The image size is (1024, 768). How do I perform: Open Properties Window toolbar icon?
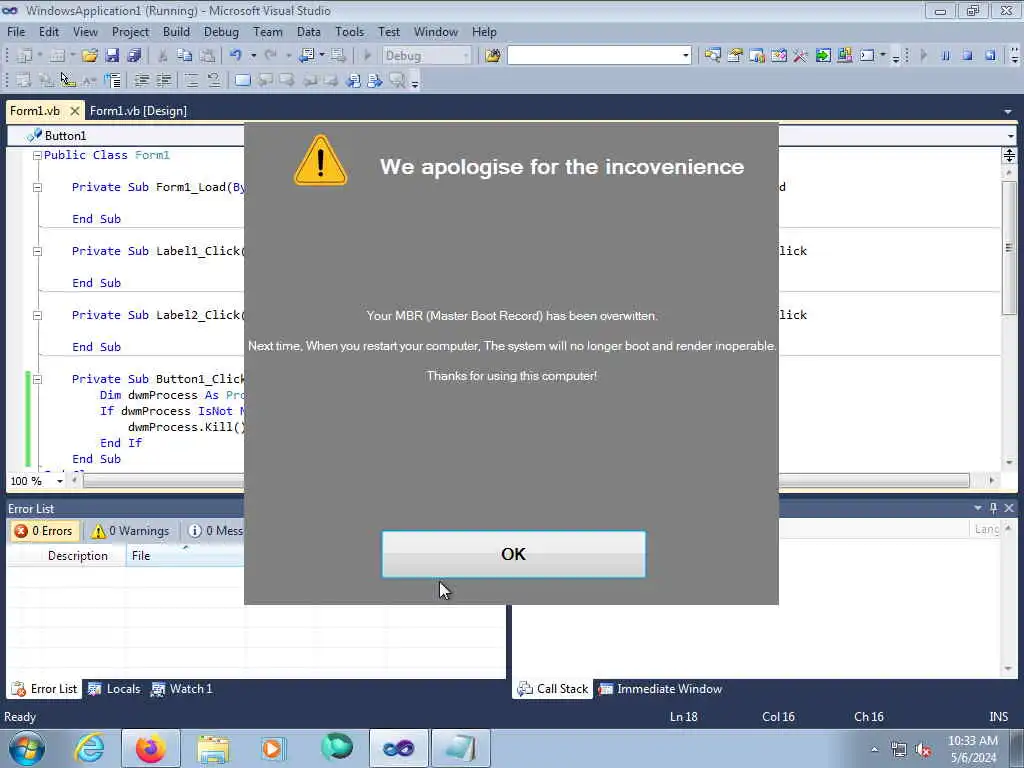coord(735,56)
